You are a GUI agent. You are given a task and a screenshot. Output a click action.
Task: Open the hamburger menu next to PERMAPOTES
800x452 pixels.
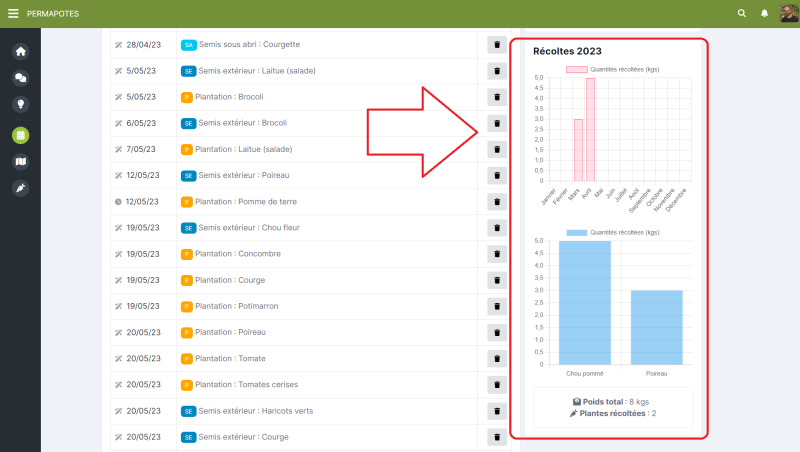13,14
